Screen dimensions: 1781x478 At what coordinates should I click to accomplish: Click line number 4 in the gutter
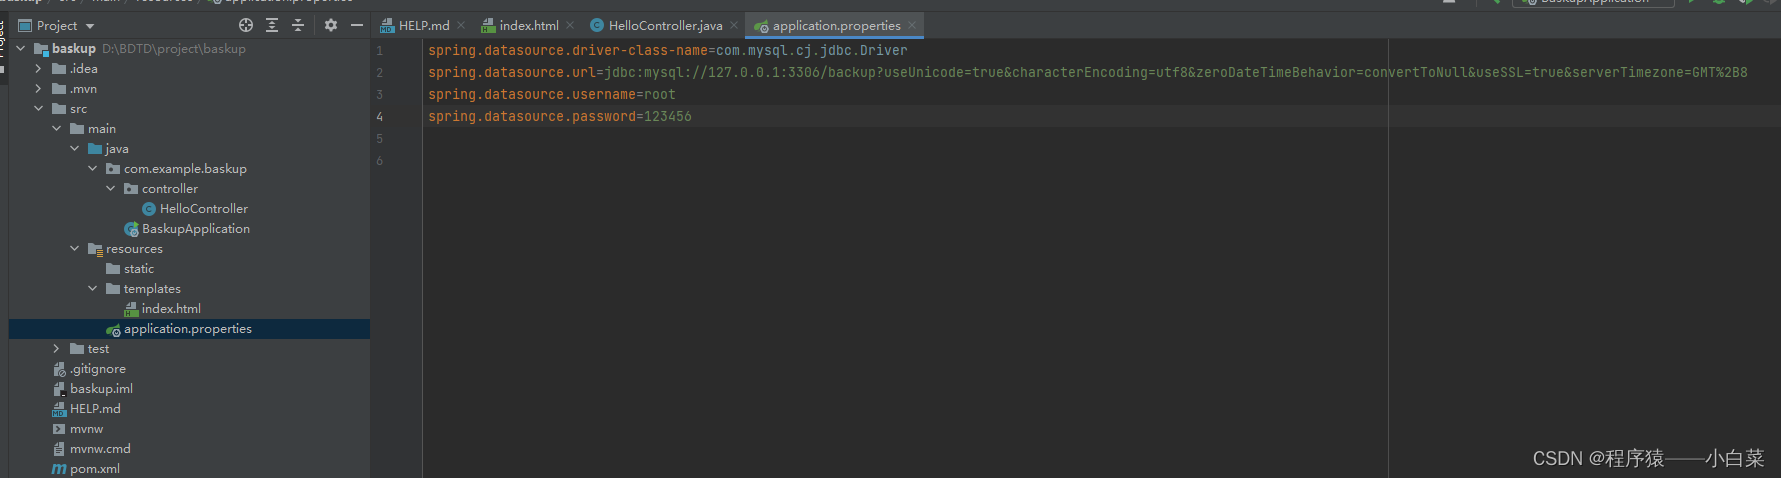coord(379,116)
